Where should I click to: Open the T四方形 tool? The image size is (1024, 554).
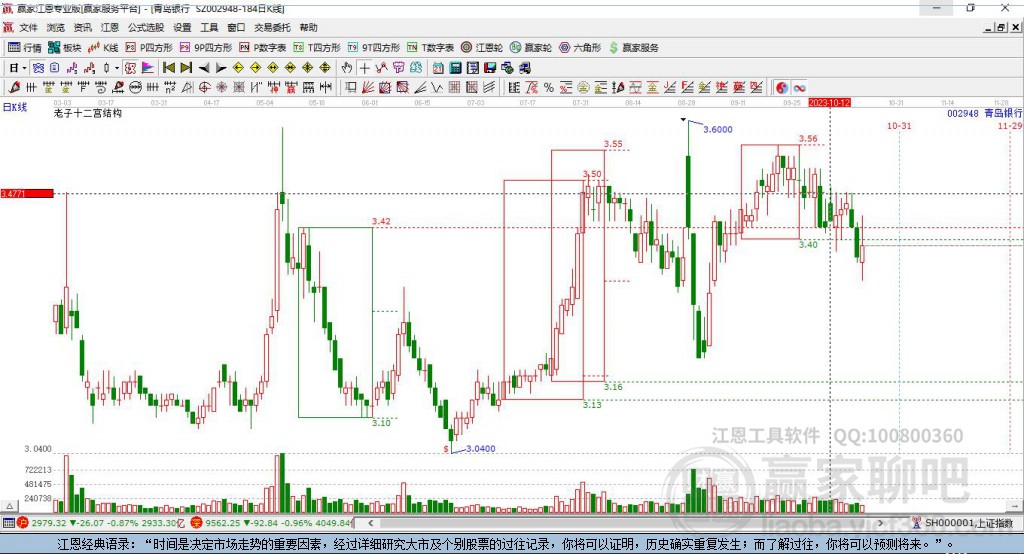coord(317,48)
